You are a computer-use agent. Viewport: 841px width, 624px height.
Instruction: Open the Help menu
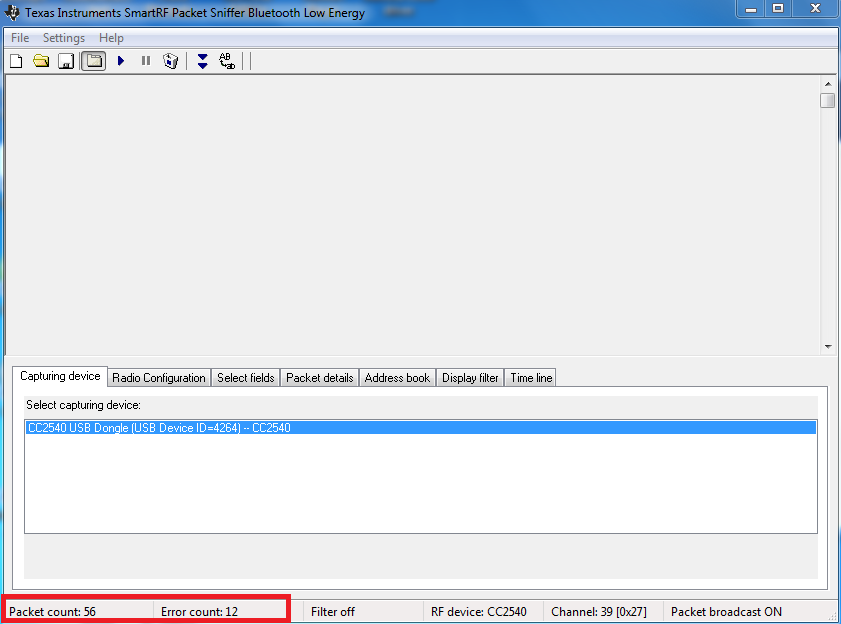pos(111,38)
